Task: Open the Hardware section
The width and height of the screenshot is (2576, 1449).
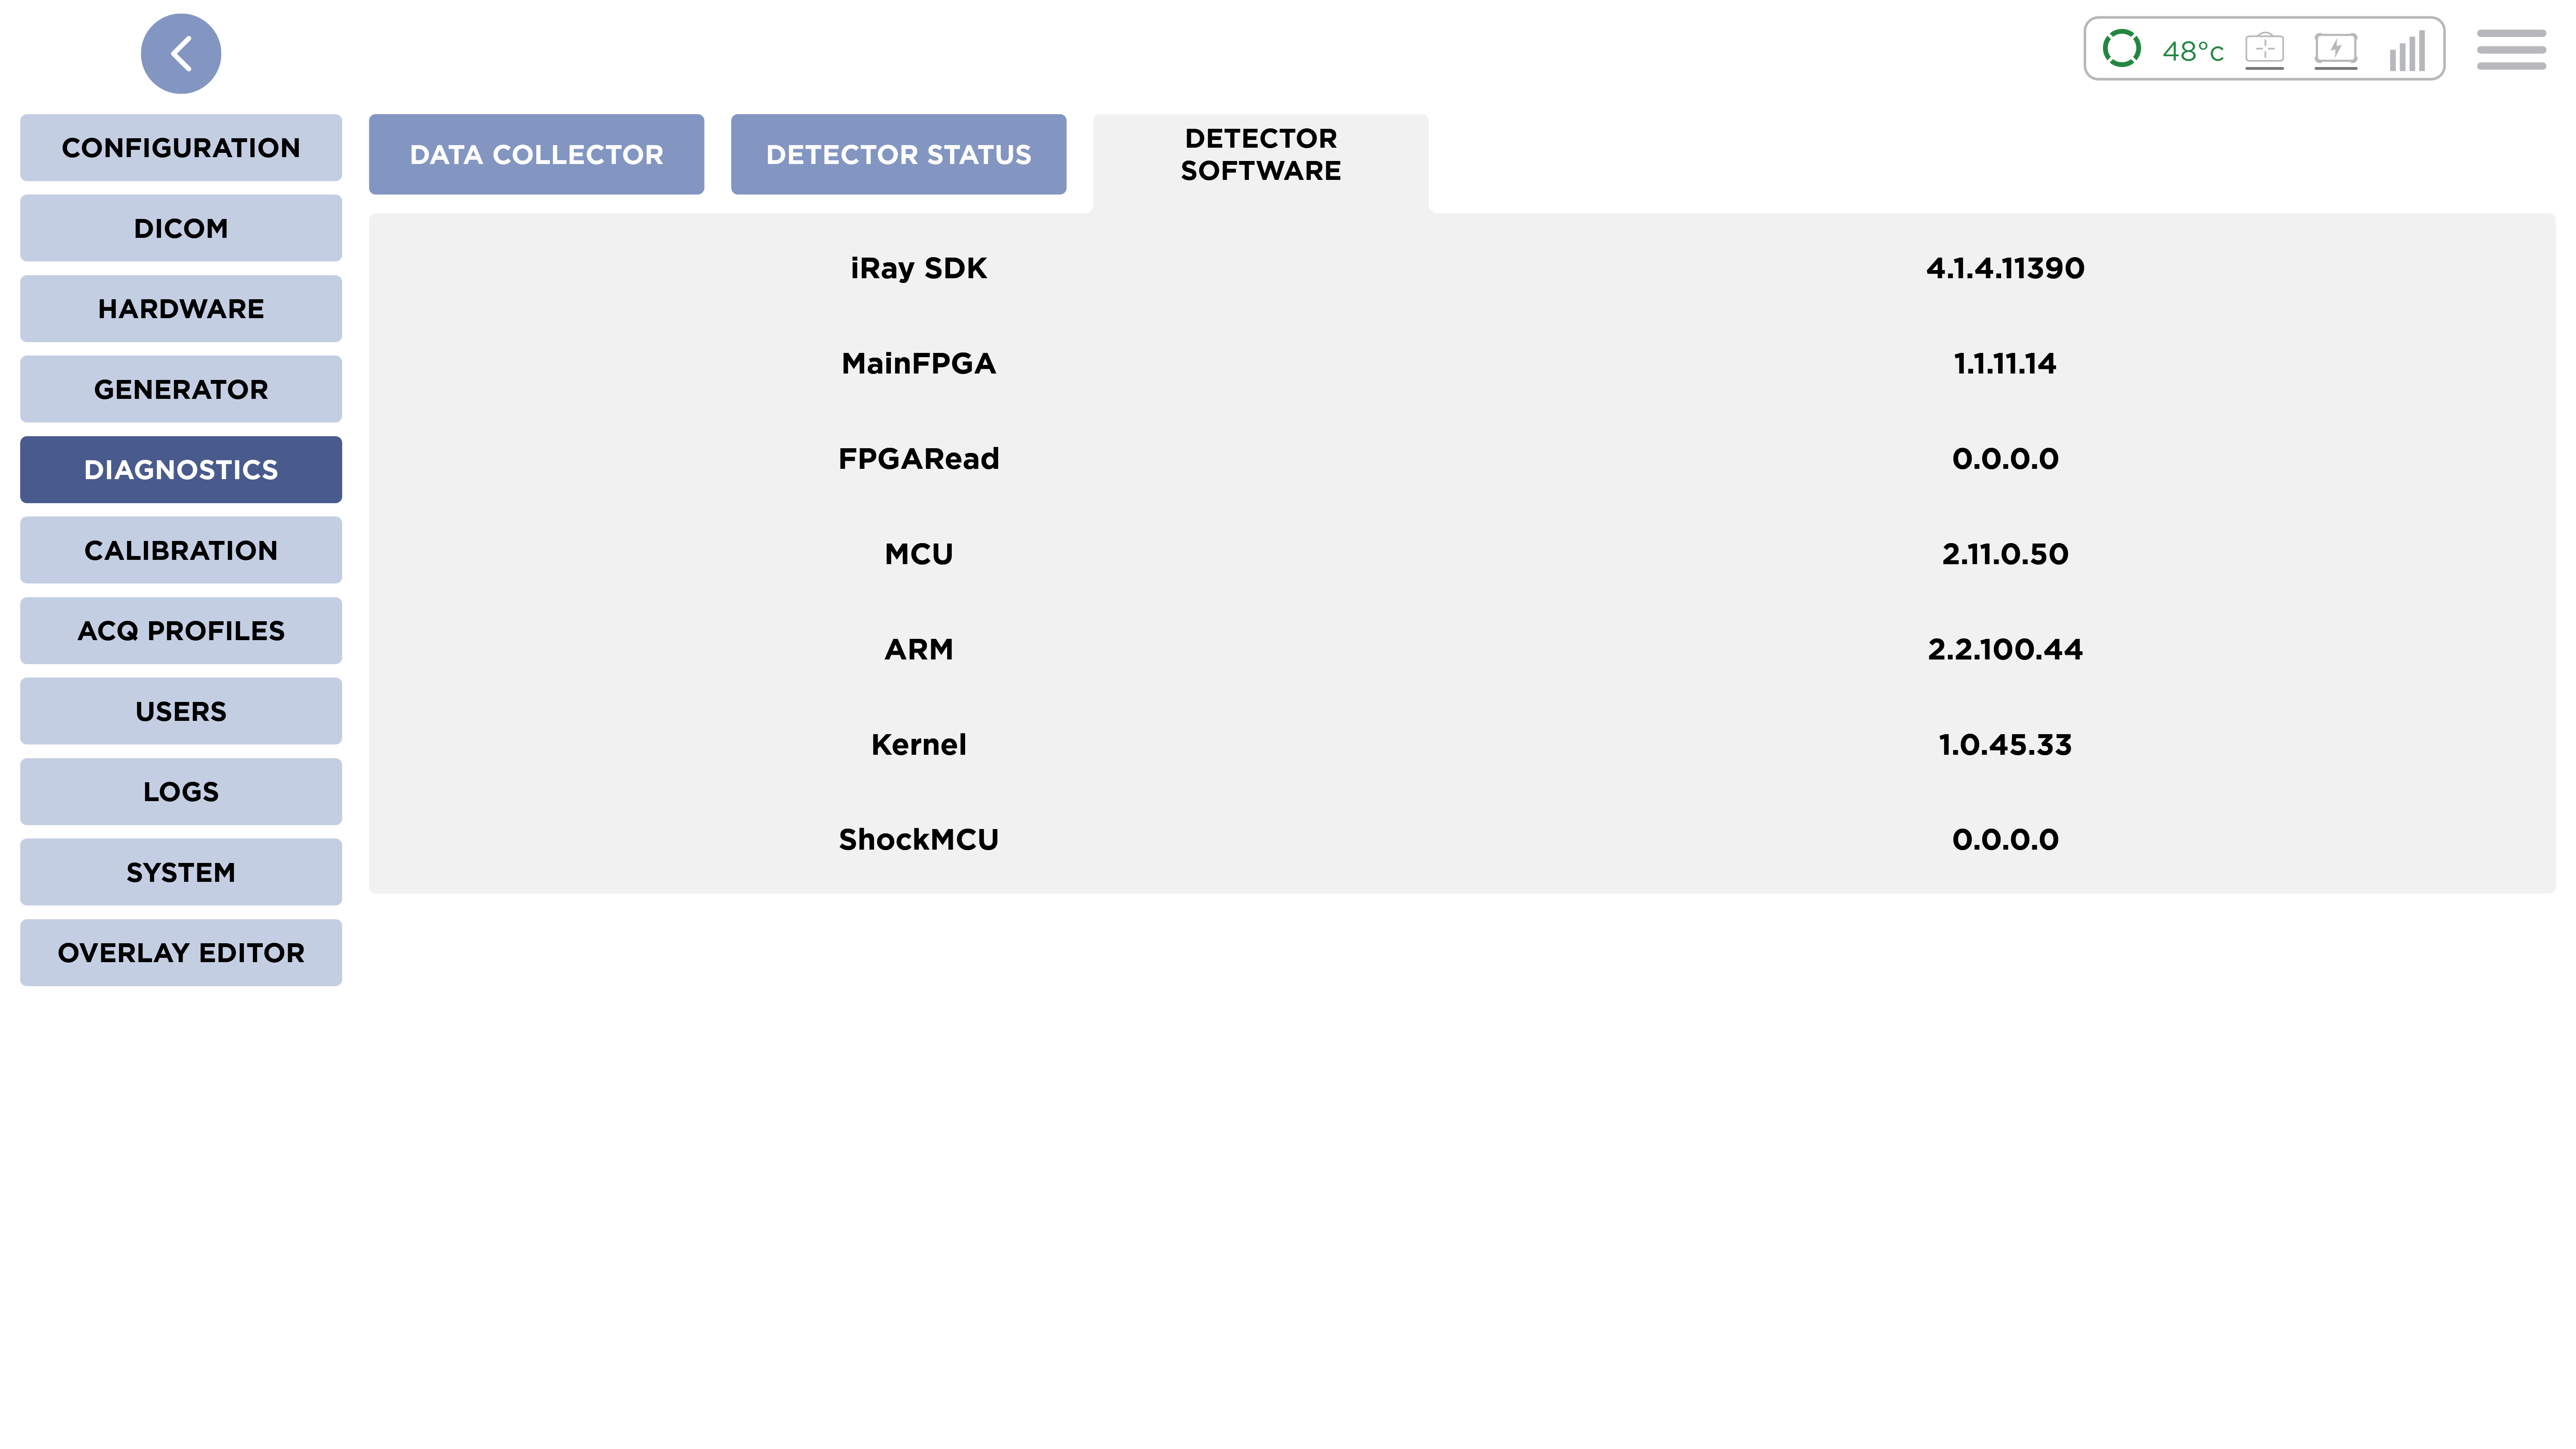Action: click(x=181, y=309)
